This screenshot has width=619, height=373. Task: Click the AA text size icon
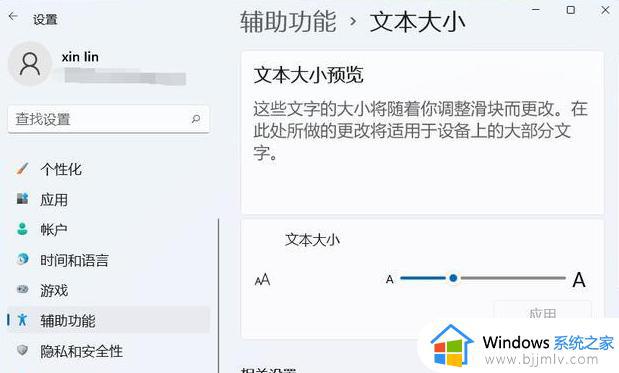263,279
